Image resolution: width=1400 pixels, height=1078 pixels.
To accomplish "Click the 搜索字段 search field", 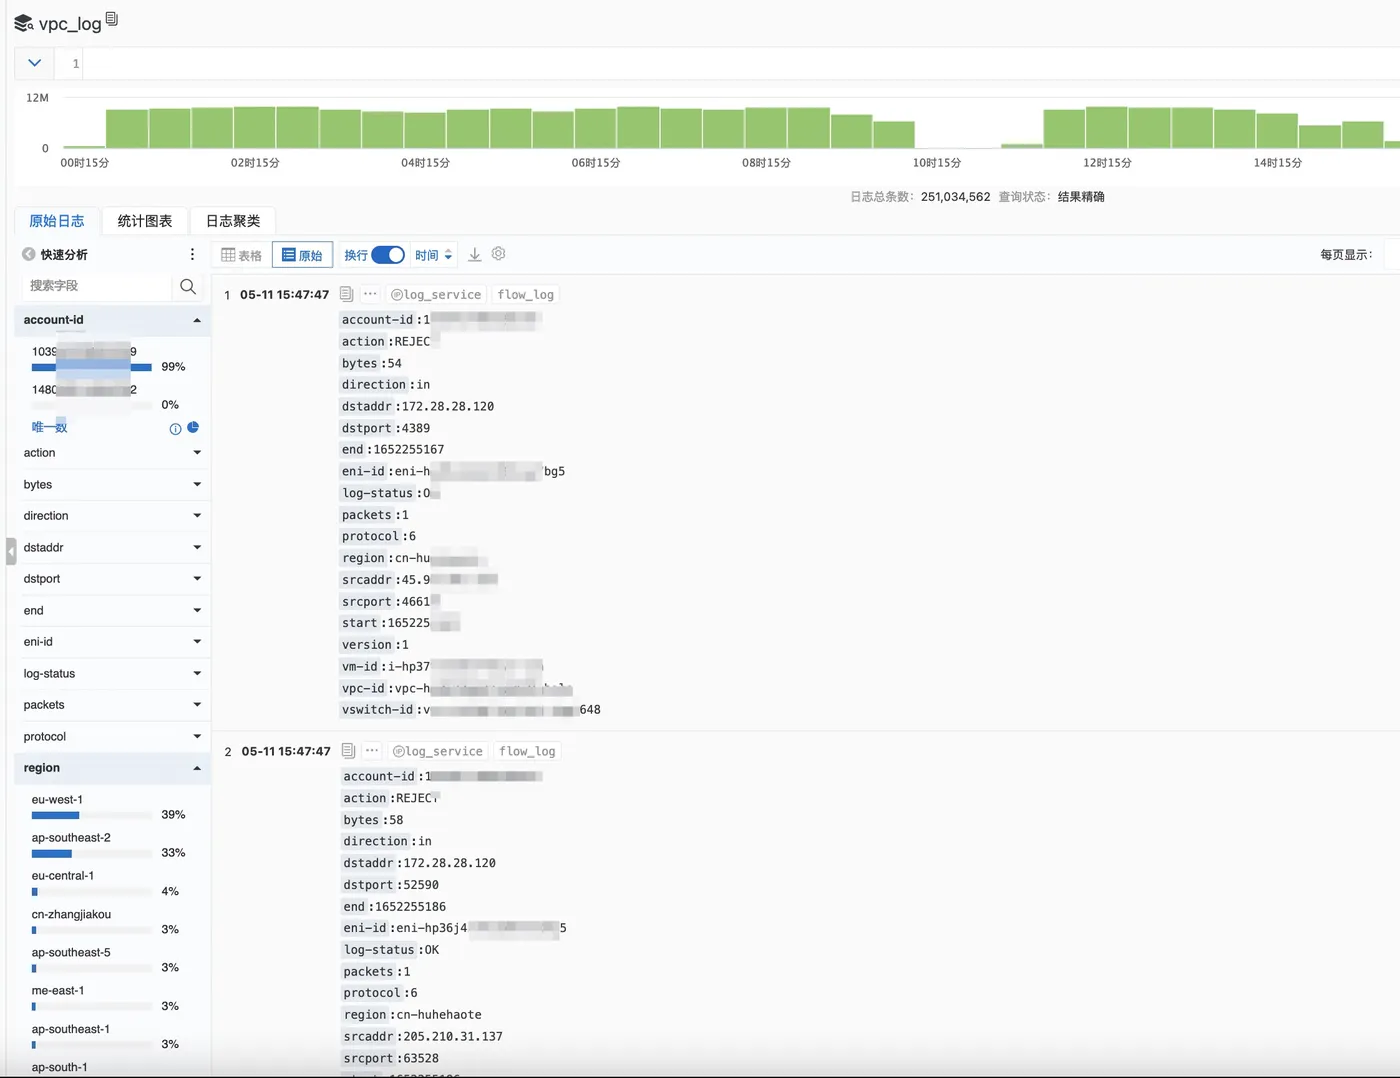I will tap(97, 286).
